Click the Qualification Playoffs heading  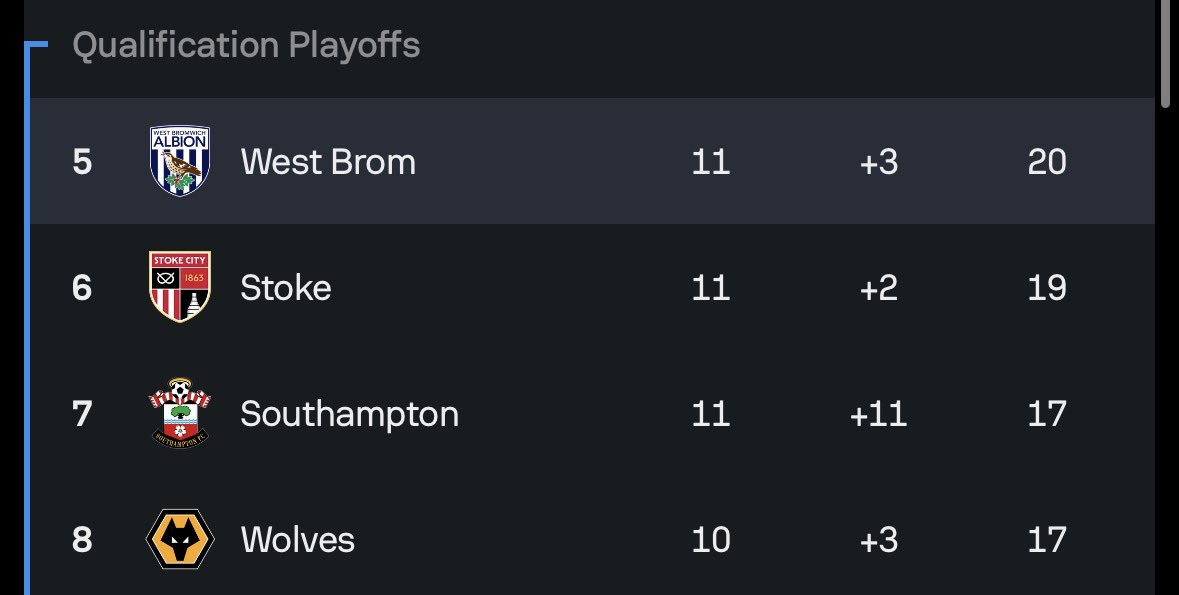pos(246,45)
